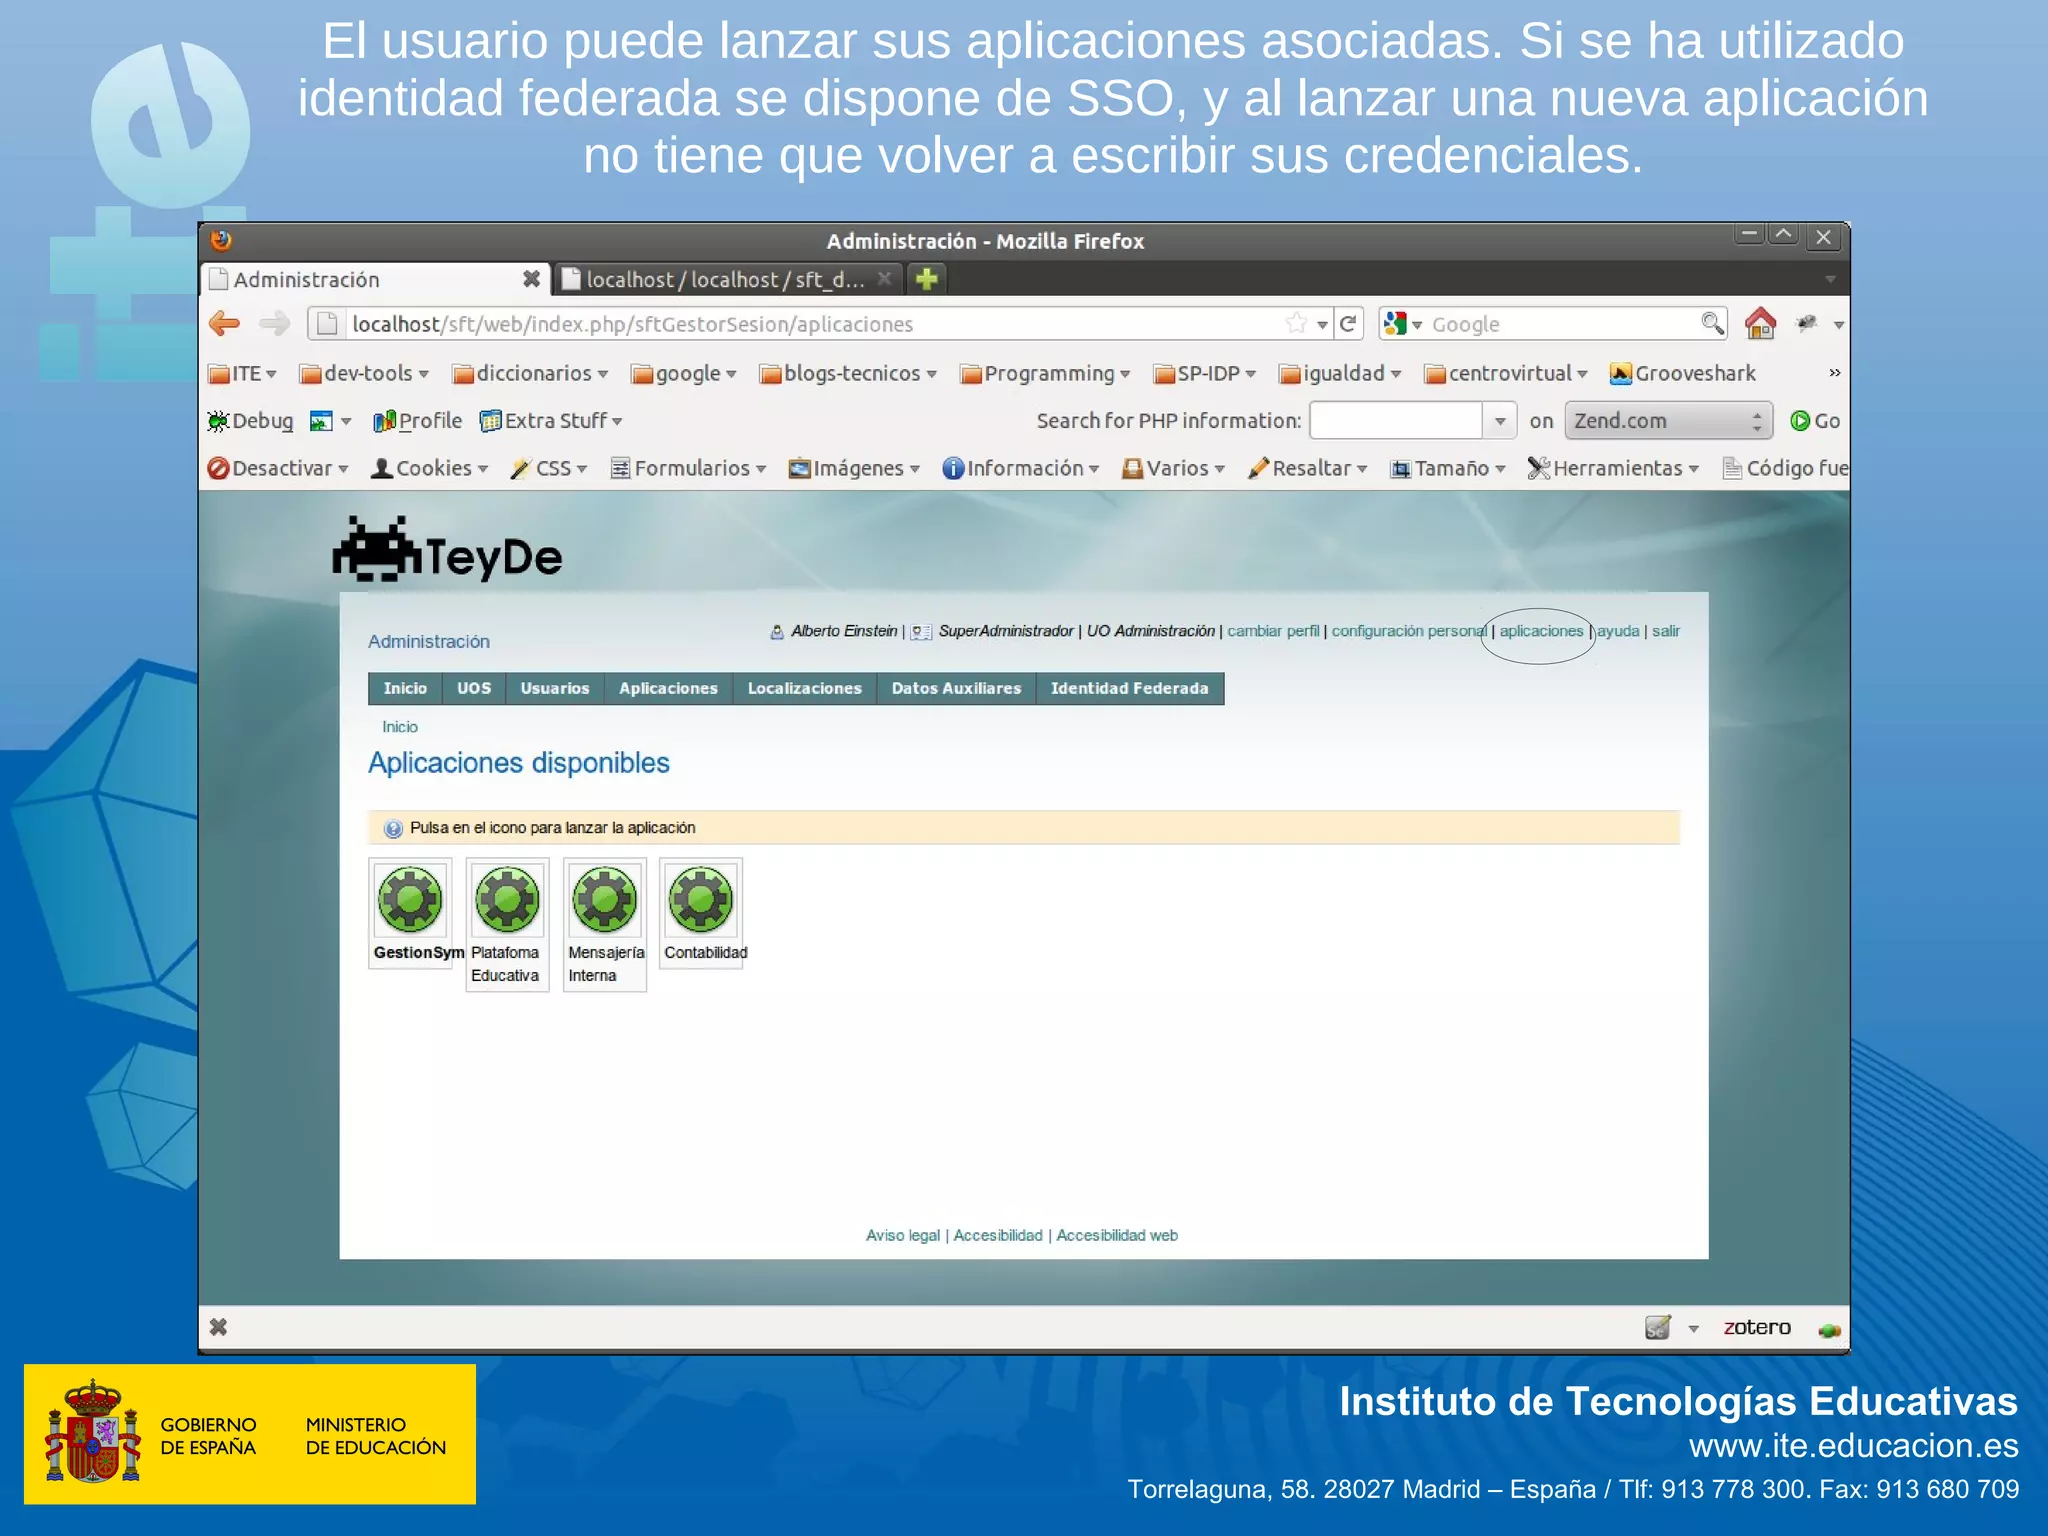The height and width of the screenshot is (1536, 2048).
Task: Click the Inicio breadcrumb link
Action: coord(400,727)
